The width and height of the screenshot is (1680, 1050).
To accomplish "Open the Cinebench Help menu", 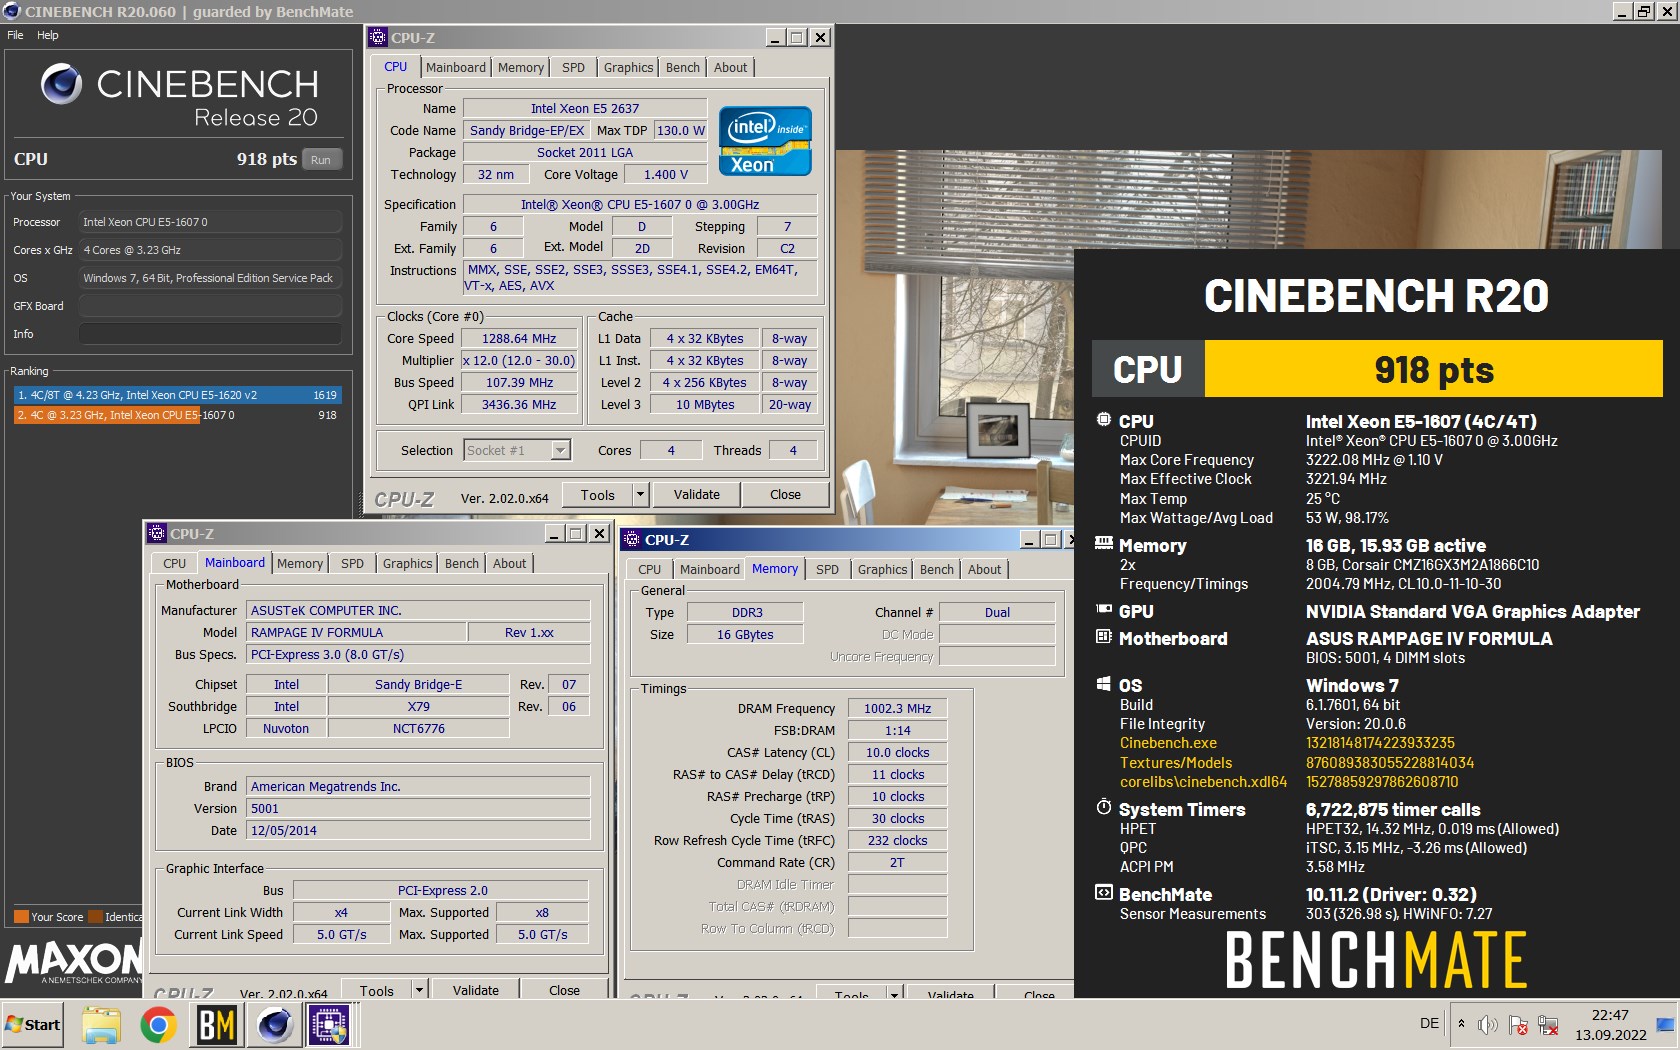I will (48, 35).
